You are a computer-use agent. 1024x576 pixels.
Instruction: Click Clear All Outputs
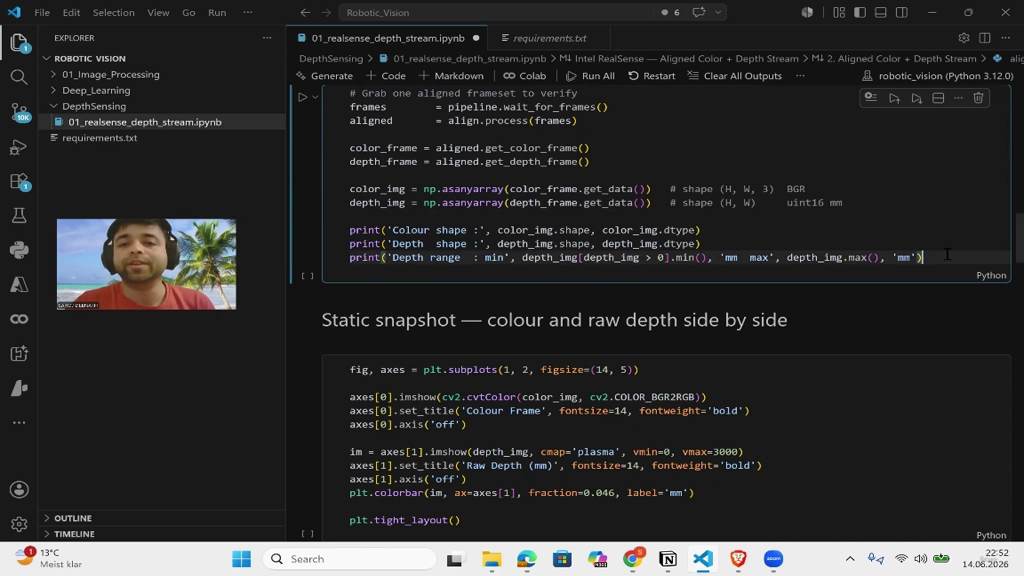point(735,76)
